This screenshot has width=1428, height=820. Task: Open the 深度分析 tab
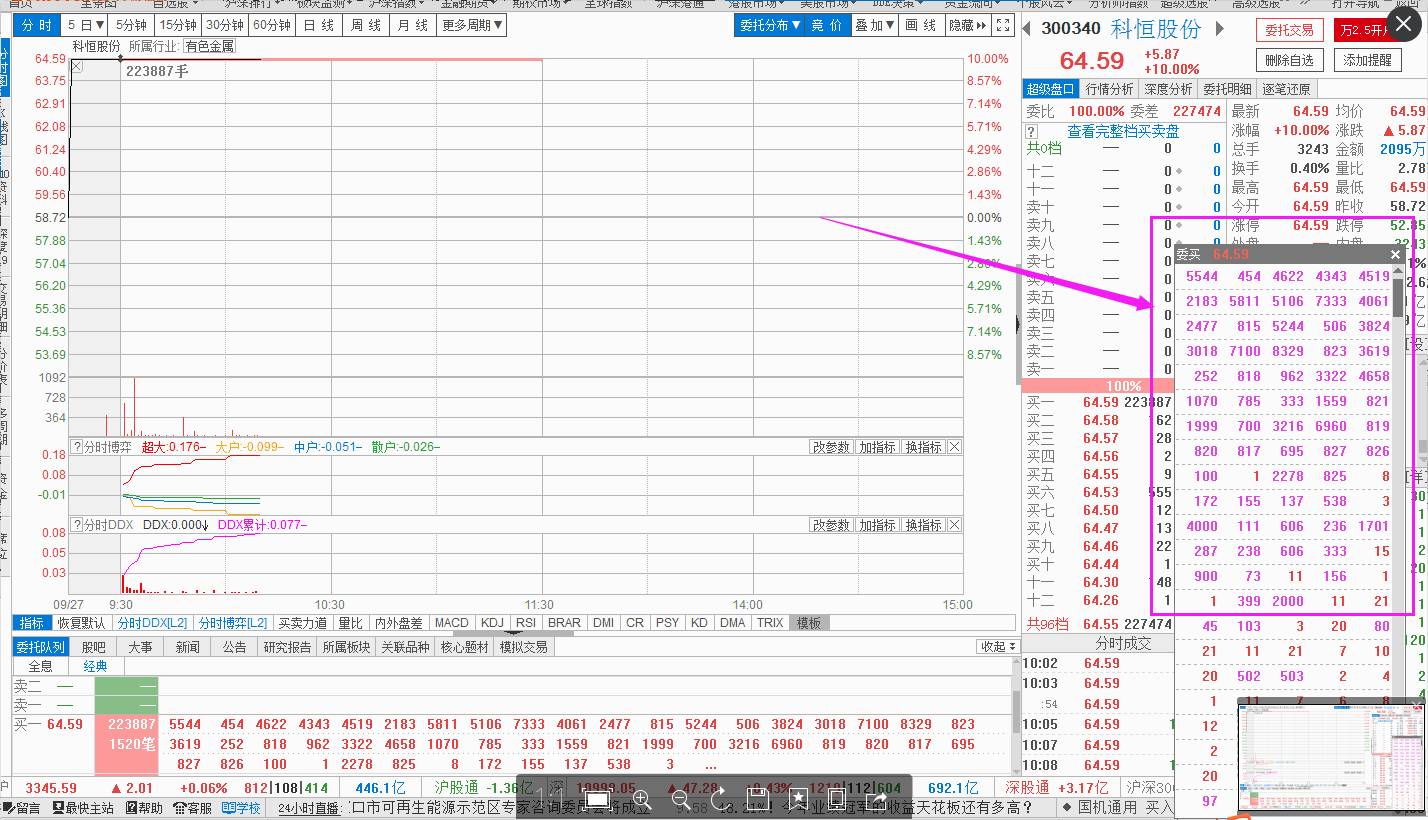(x=1168, y=89)
